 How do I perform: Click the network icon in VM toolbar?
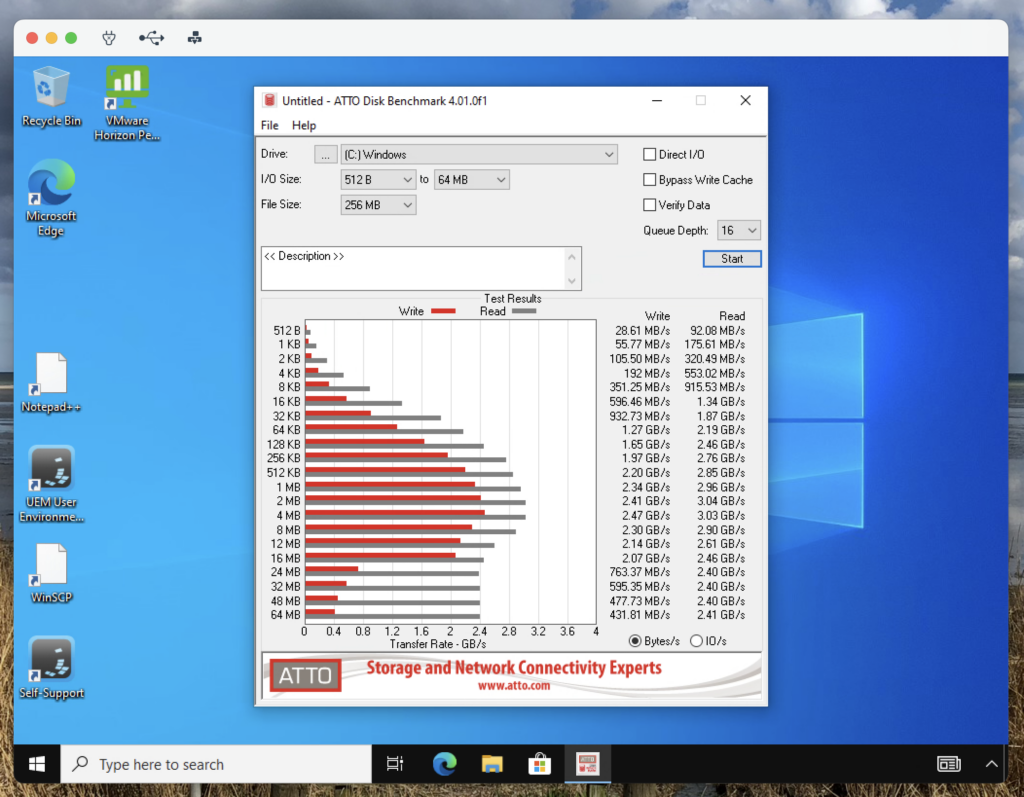pos(195,38)
